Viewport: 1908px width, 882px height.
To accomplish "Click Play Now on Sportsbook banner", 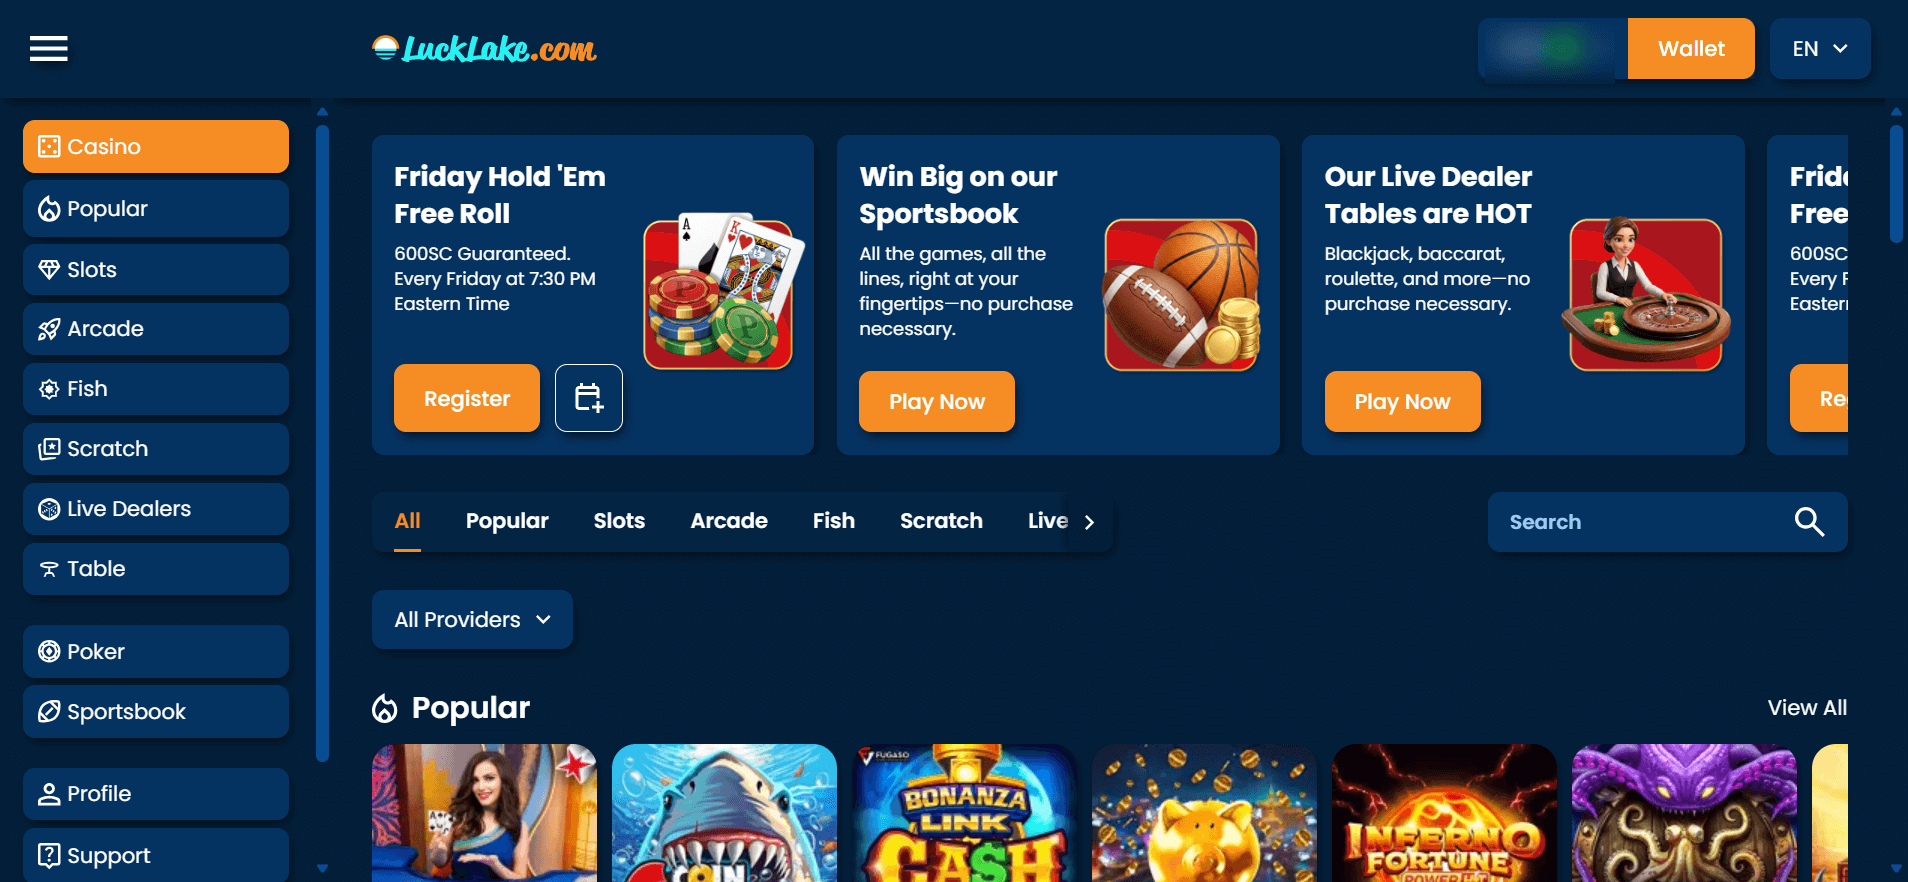I will [x=937, y=401].
